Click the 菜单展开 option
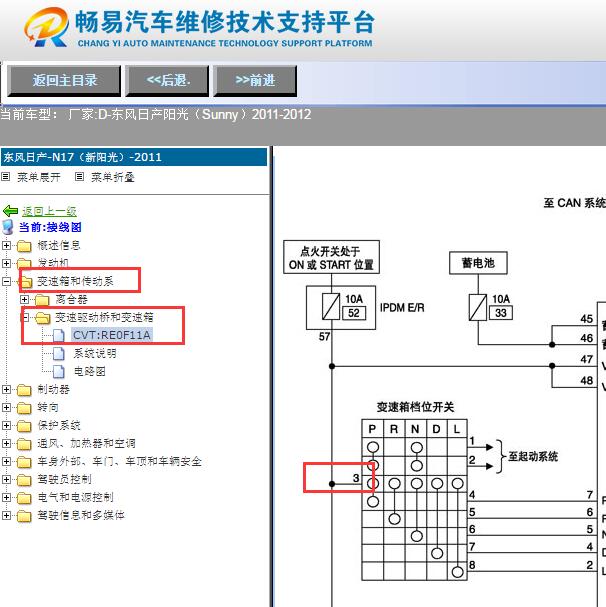The width and height of the screenshot is (606, 607). coord(39,177)
